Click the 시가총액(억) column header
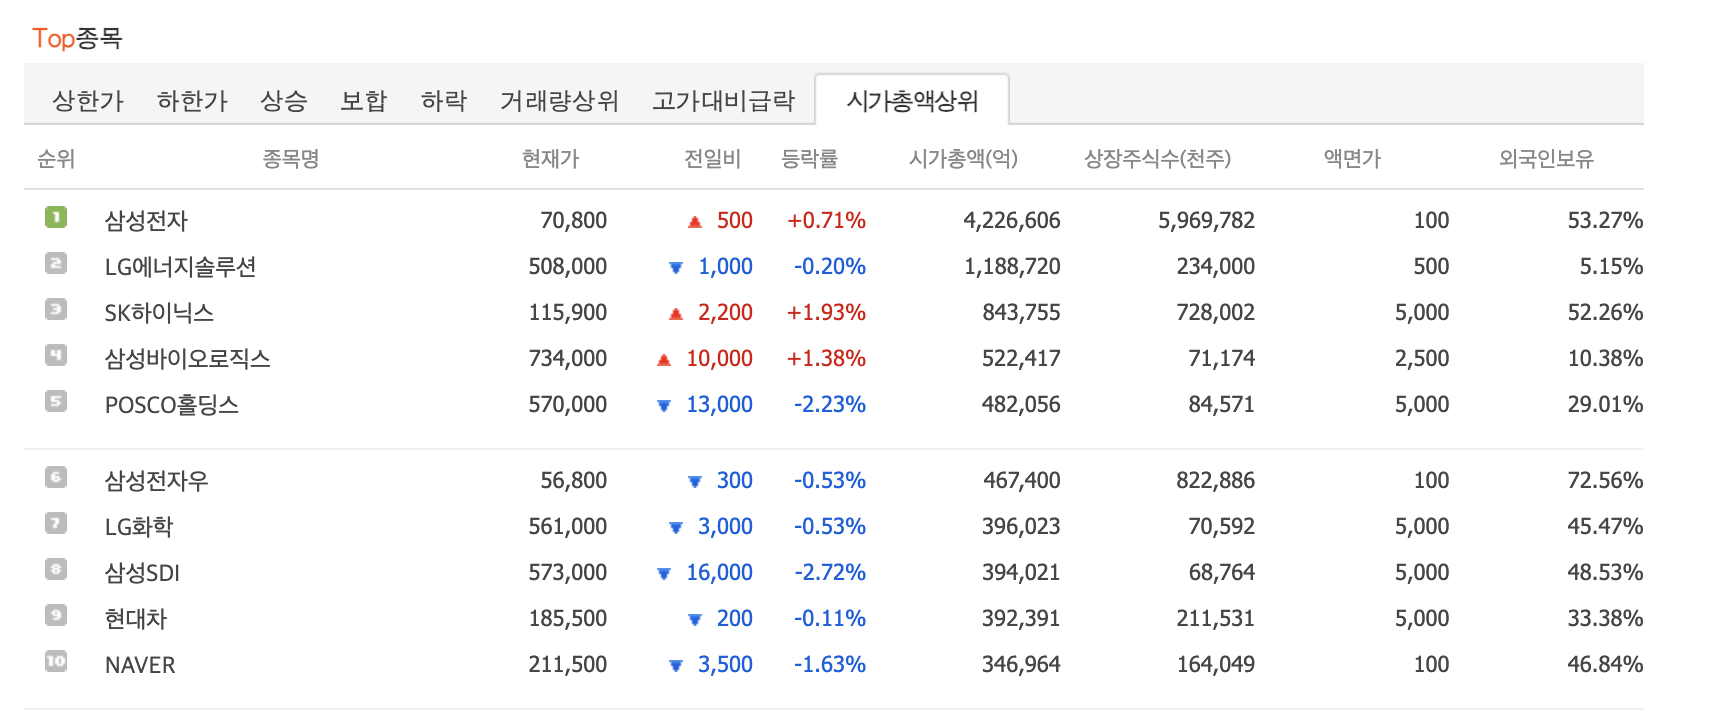The width and height of the screenshot is (1710, 722). (x=963, y=159)
